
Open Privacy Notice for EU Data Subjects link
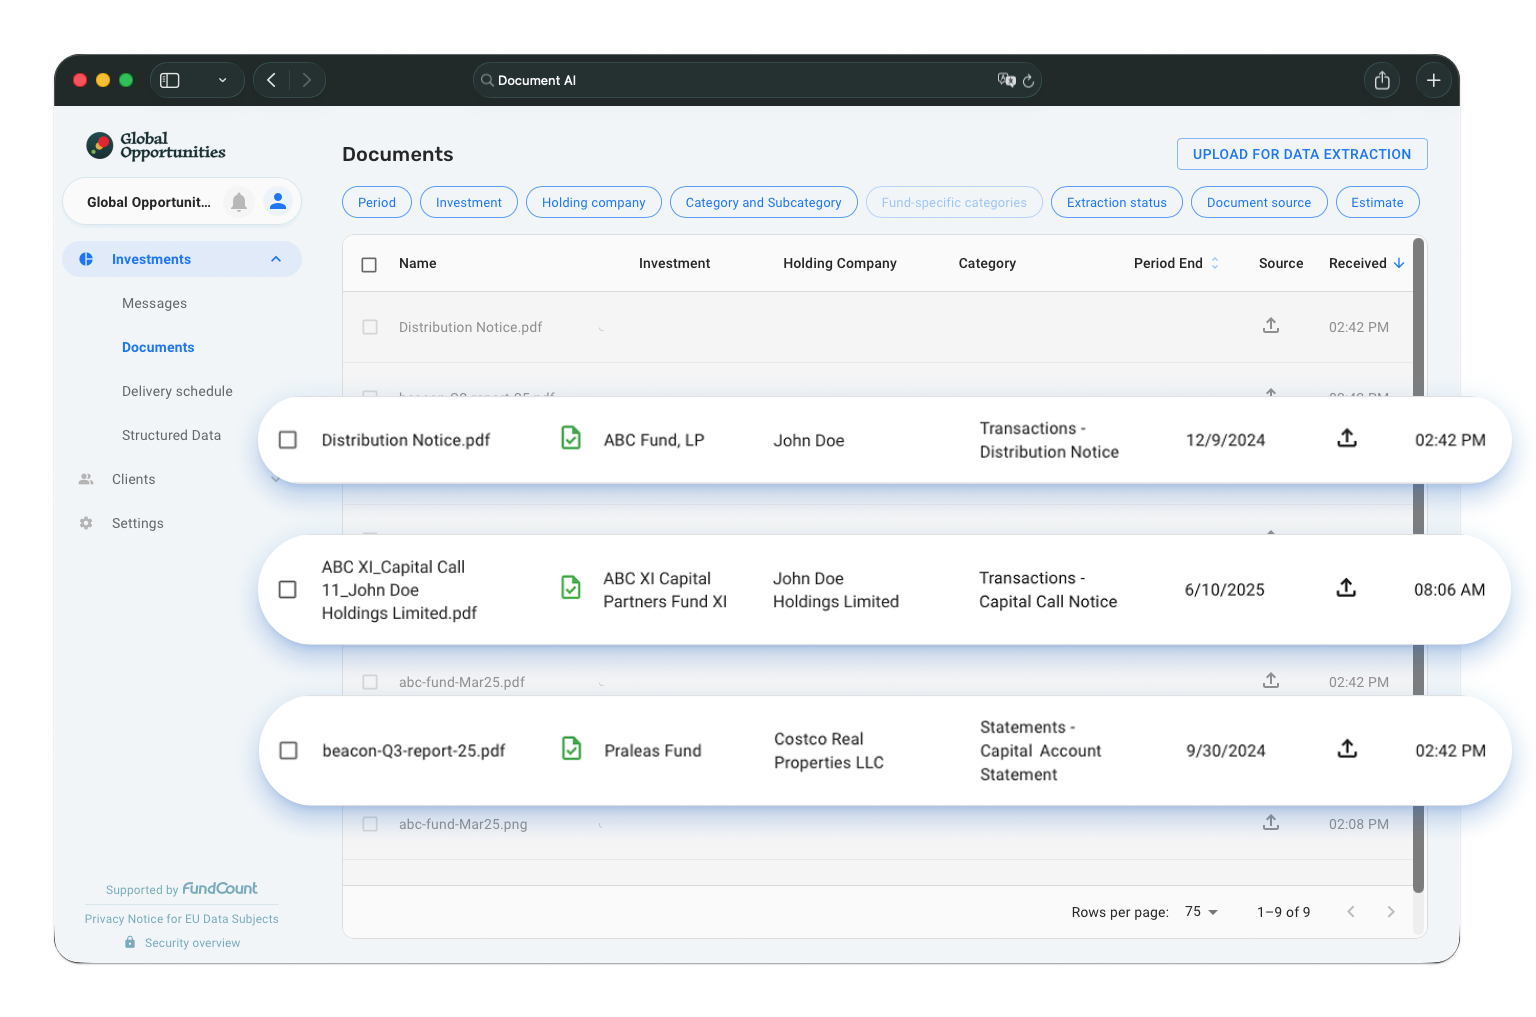pos(182,919)
